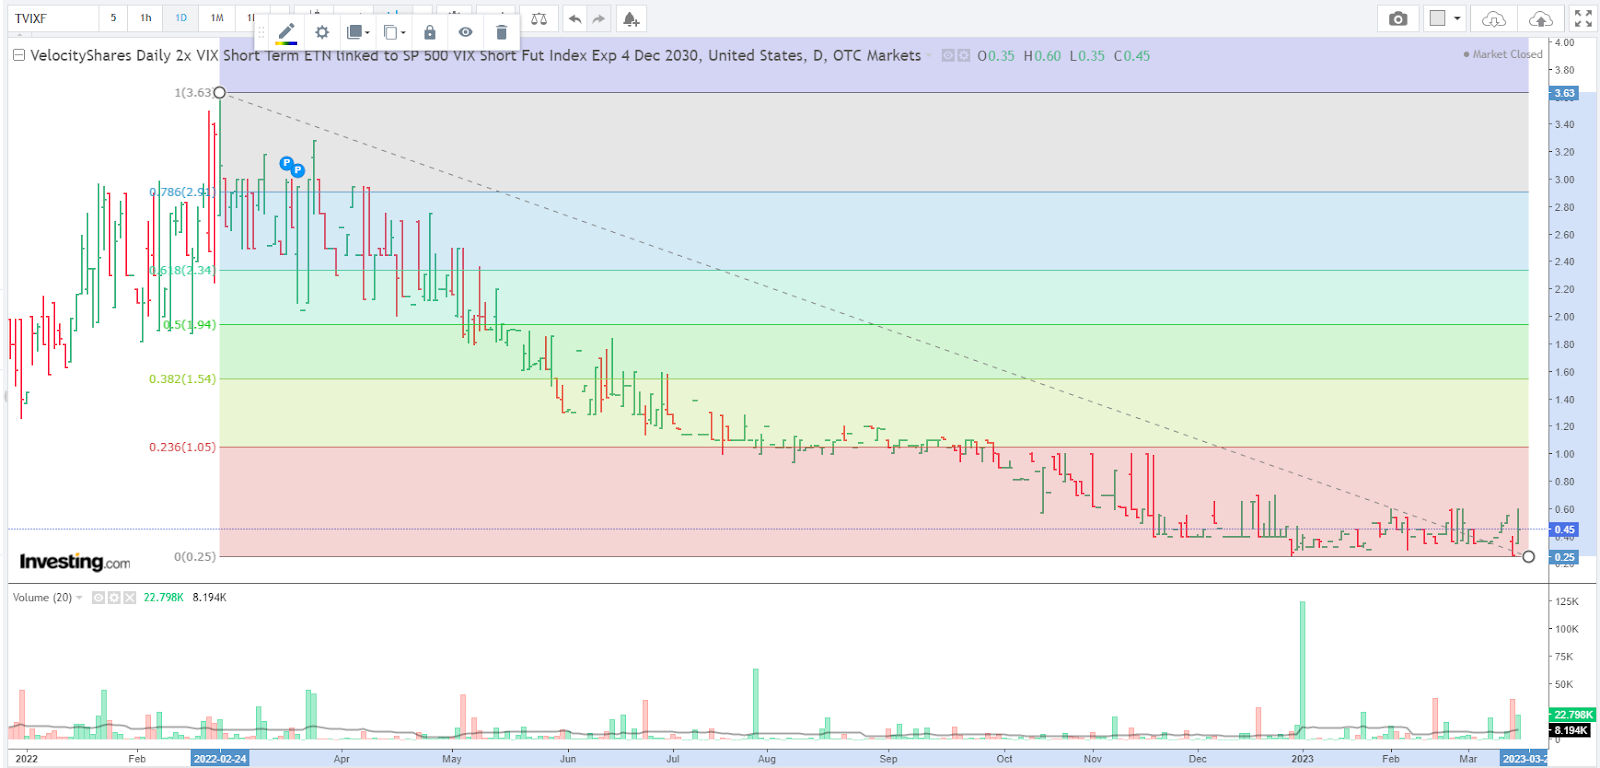Open main series settings gear
The image size is (1600, 768).
coord(964,56)
